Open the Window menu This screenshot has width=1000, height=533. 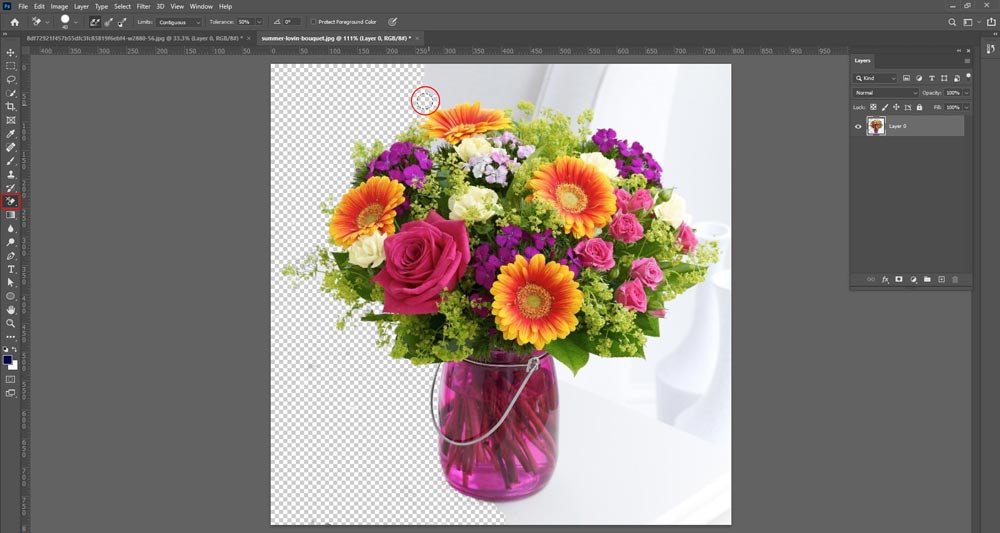pos(201,6)
